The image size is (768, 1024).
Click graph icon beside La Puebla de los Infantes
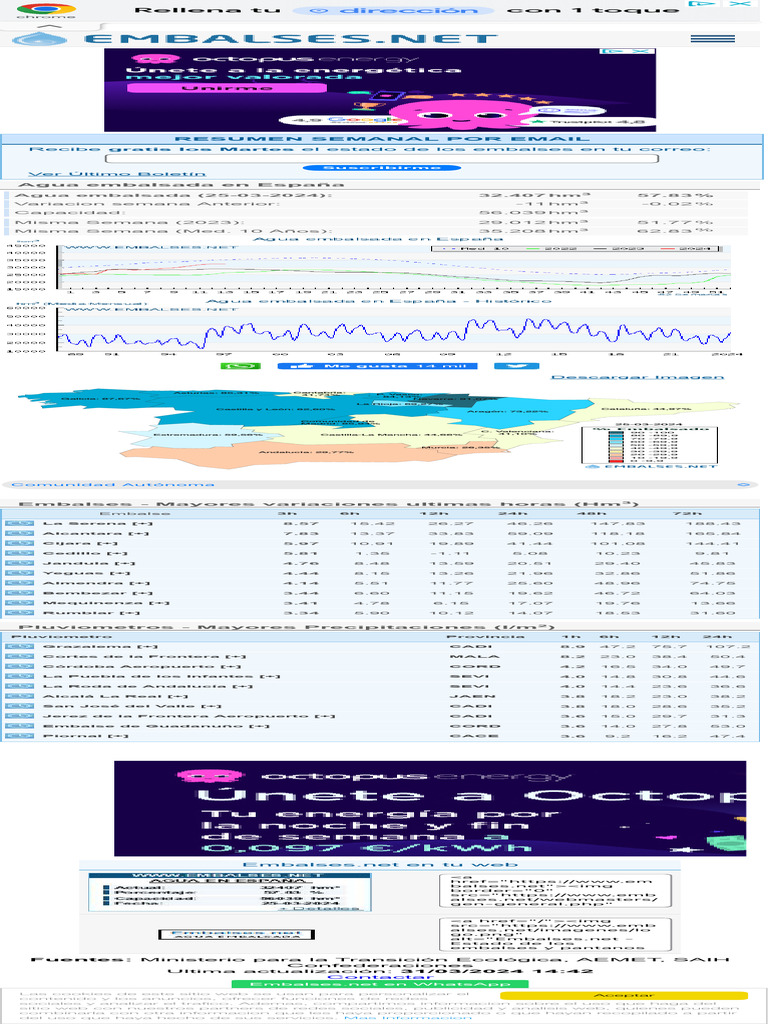pyautogui.click(x=19, y=677)
